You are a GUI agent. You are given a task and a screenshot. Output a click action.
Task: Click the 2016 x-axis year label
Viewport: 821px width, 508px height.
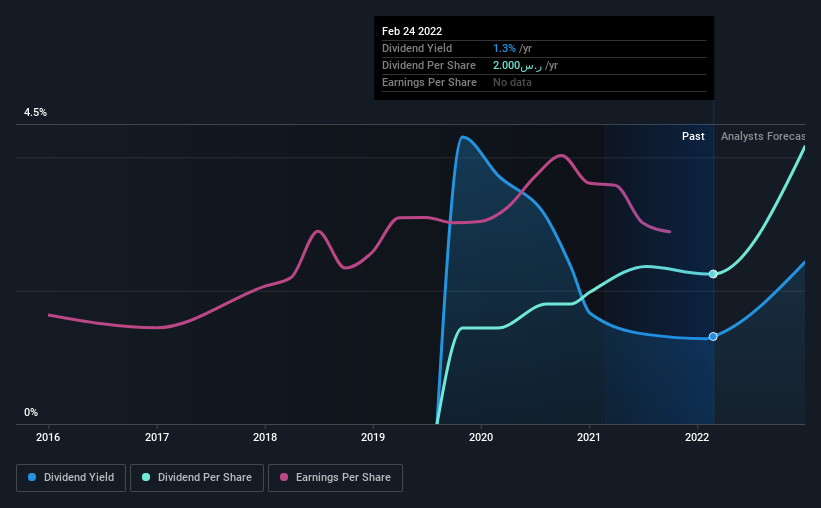click(x=48, y=437)
